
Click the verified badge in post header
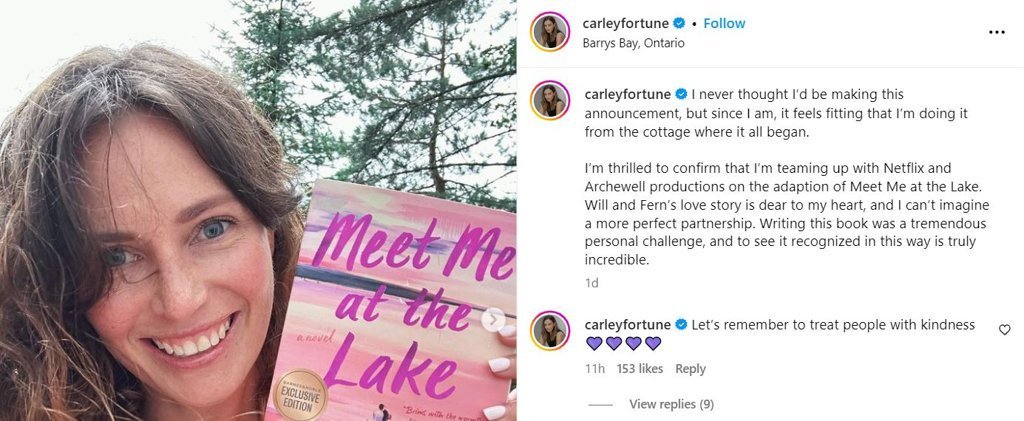[680, 23]
